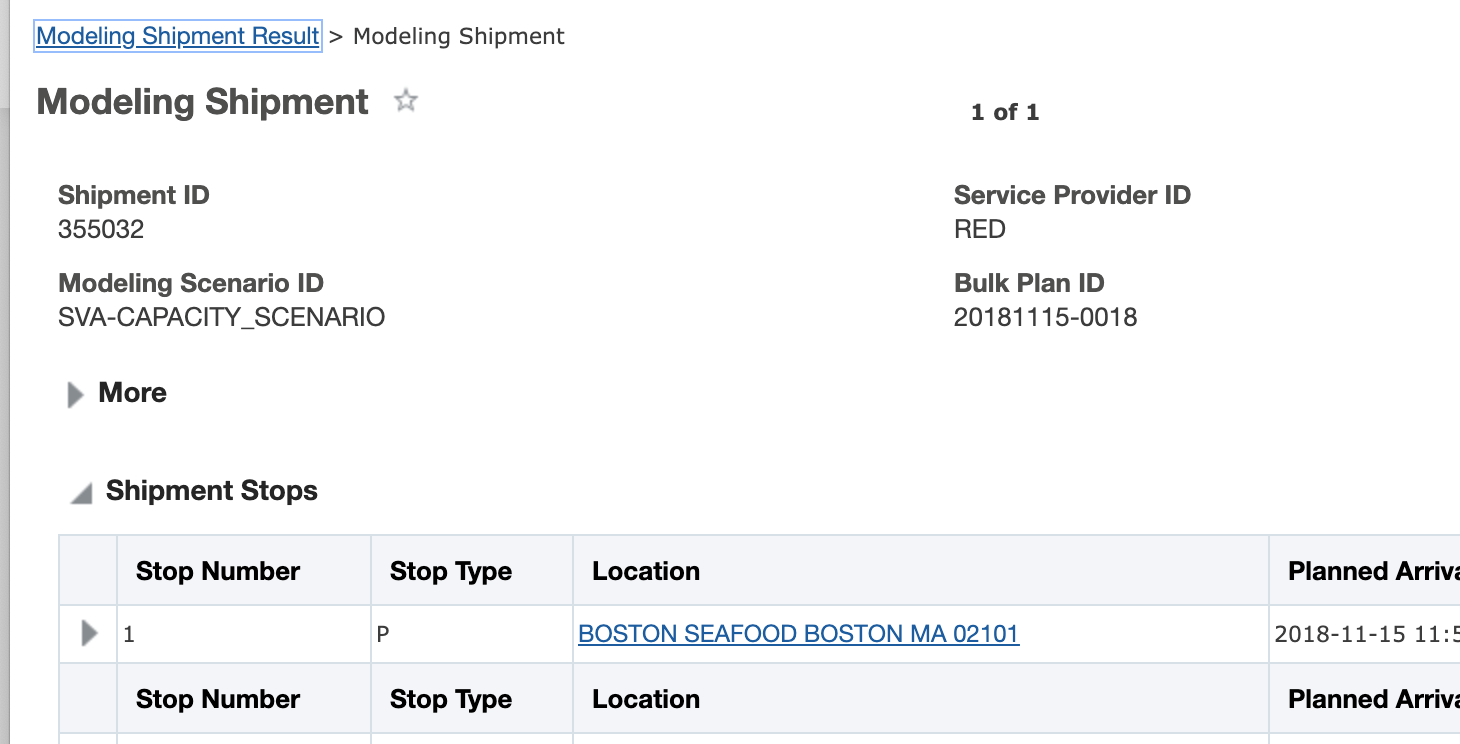The height and width of the screenshot is (744, 1460).
Task: Click upper Planned Arrival column header
Action: pyautogui.click(x=1372, y=571)
